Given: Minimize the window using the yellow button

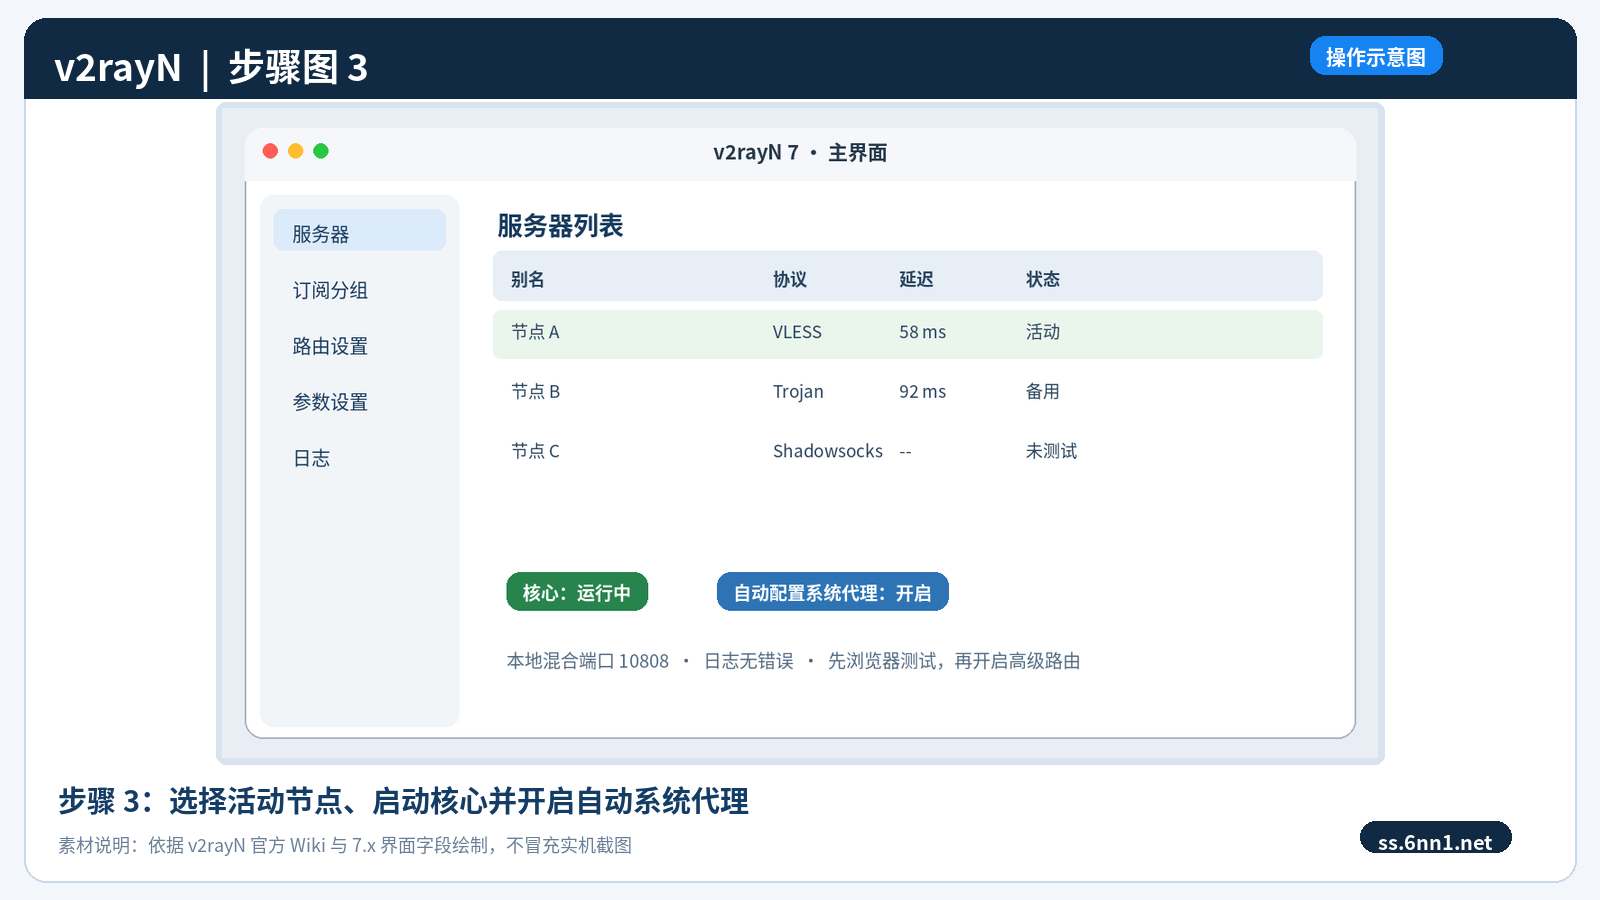Looking at the screenshot, I should click(295, 151).
